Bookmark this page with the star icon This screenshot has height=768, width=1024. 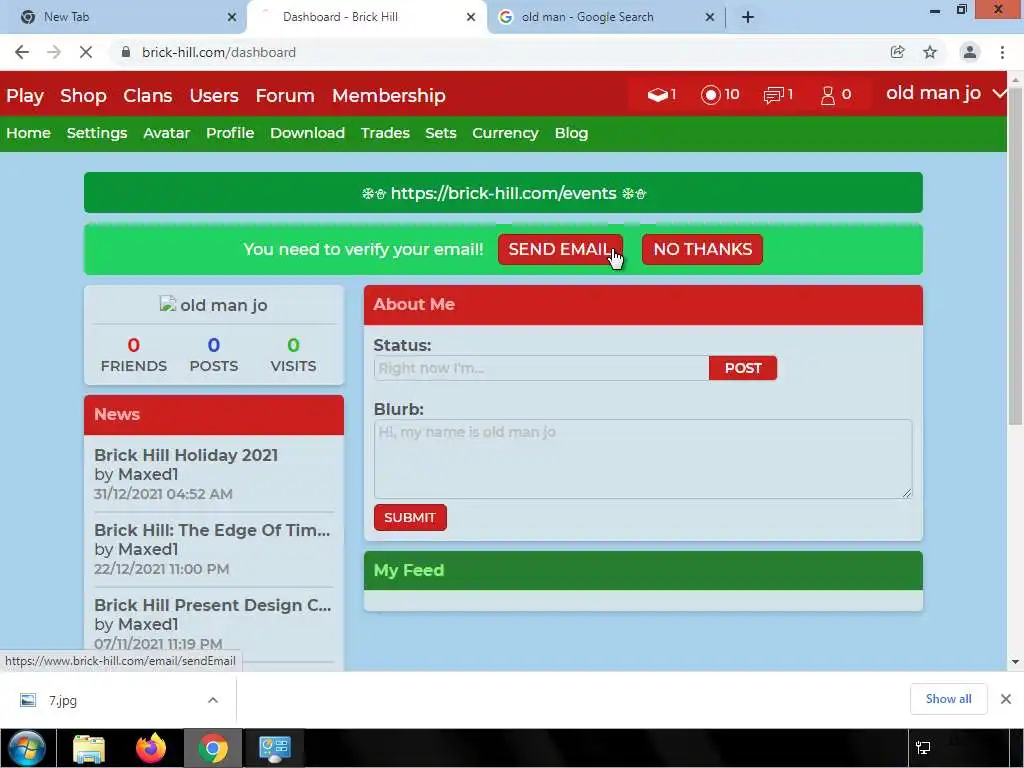point(930,52)
